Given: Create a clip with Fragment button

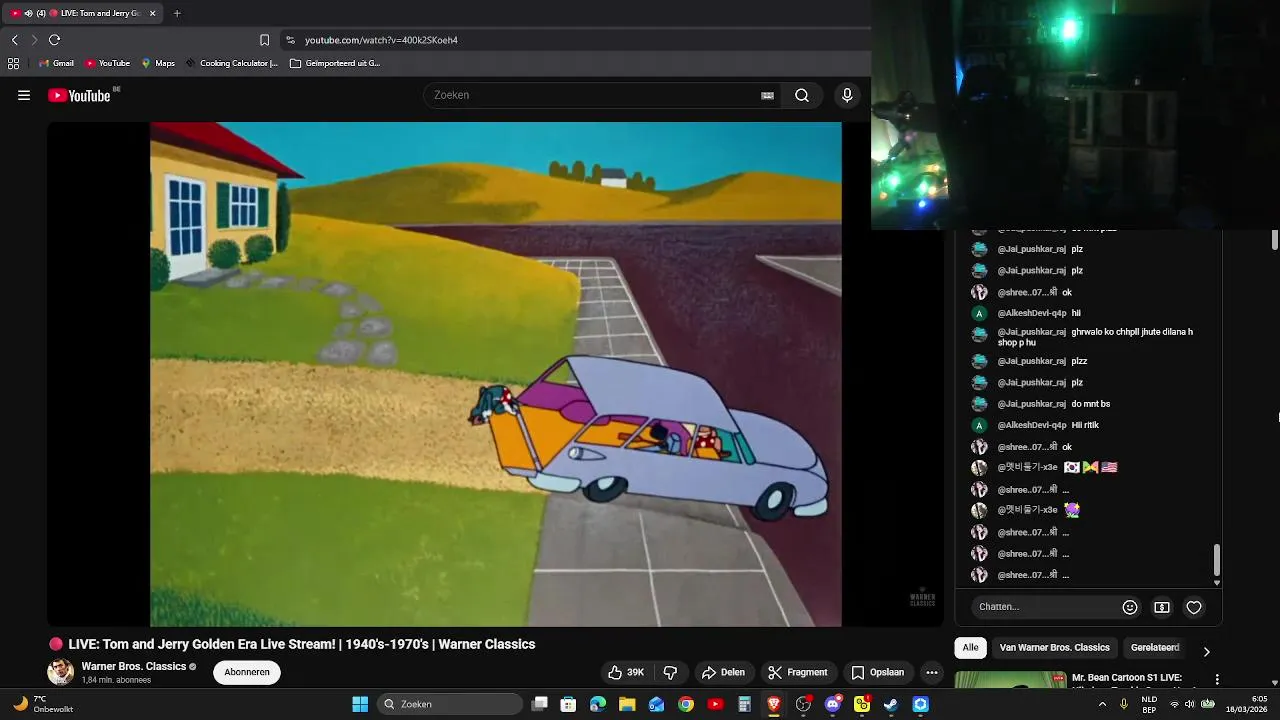Looking at the screenshot, I should 798,672.
